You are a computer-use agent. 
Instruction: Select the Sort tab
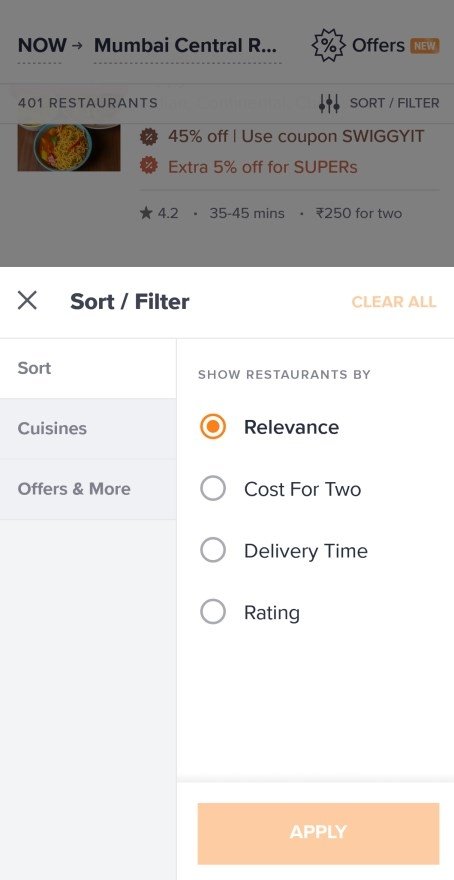(x=88, y=369)
